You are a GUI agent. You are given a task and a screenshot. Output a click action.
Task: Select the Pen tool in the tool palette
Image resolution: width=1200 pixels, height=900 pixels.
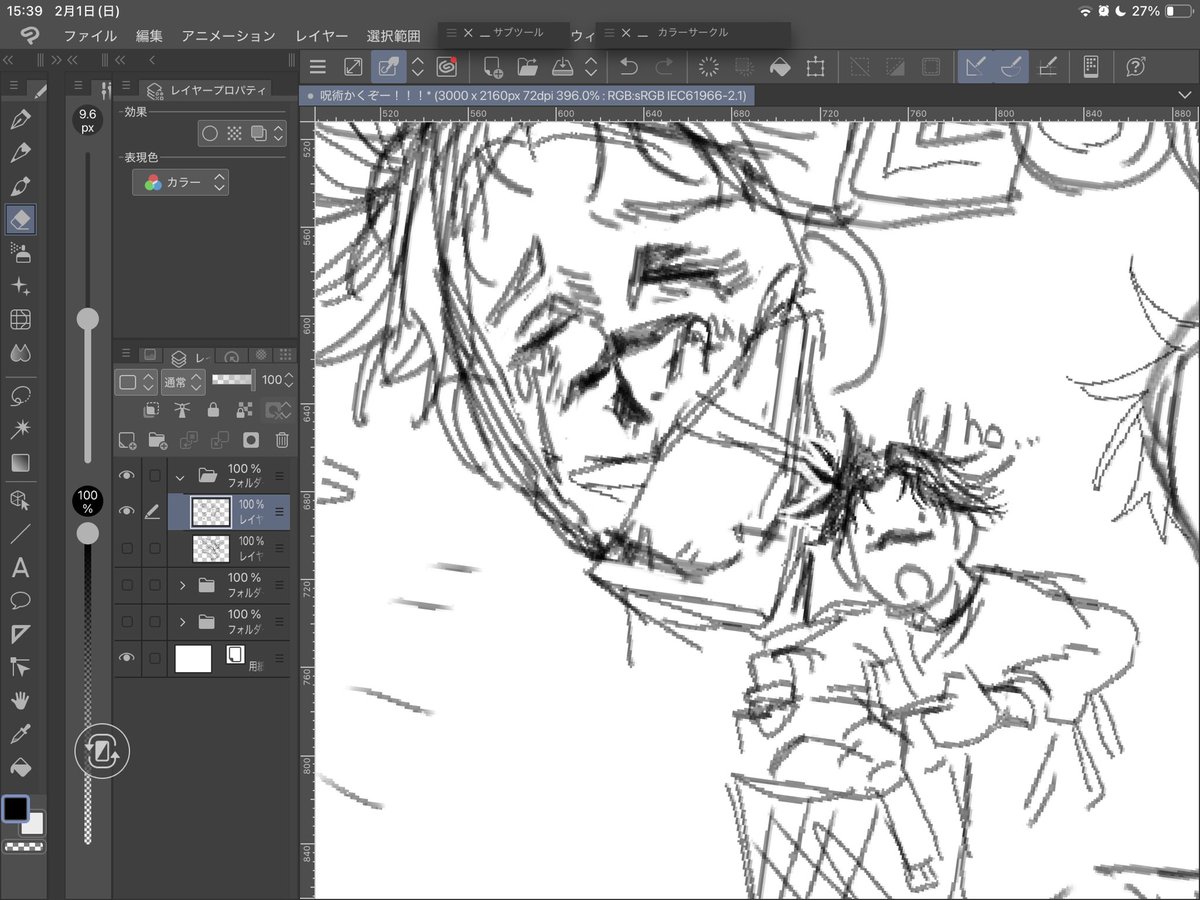pos(20,121)
